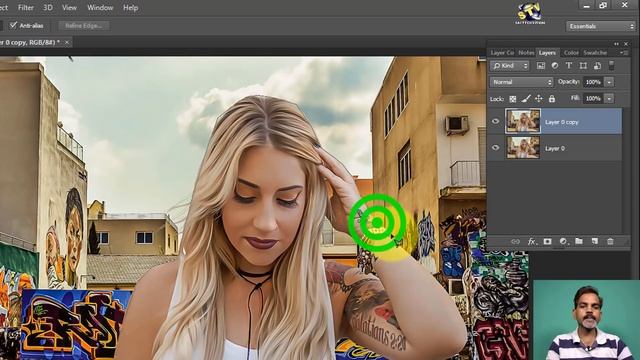Screen dimensions: 640x360
Task: Open the Filter menu
Action: point(26,8)
